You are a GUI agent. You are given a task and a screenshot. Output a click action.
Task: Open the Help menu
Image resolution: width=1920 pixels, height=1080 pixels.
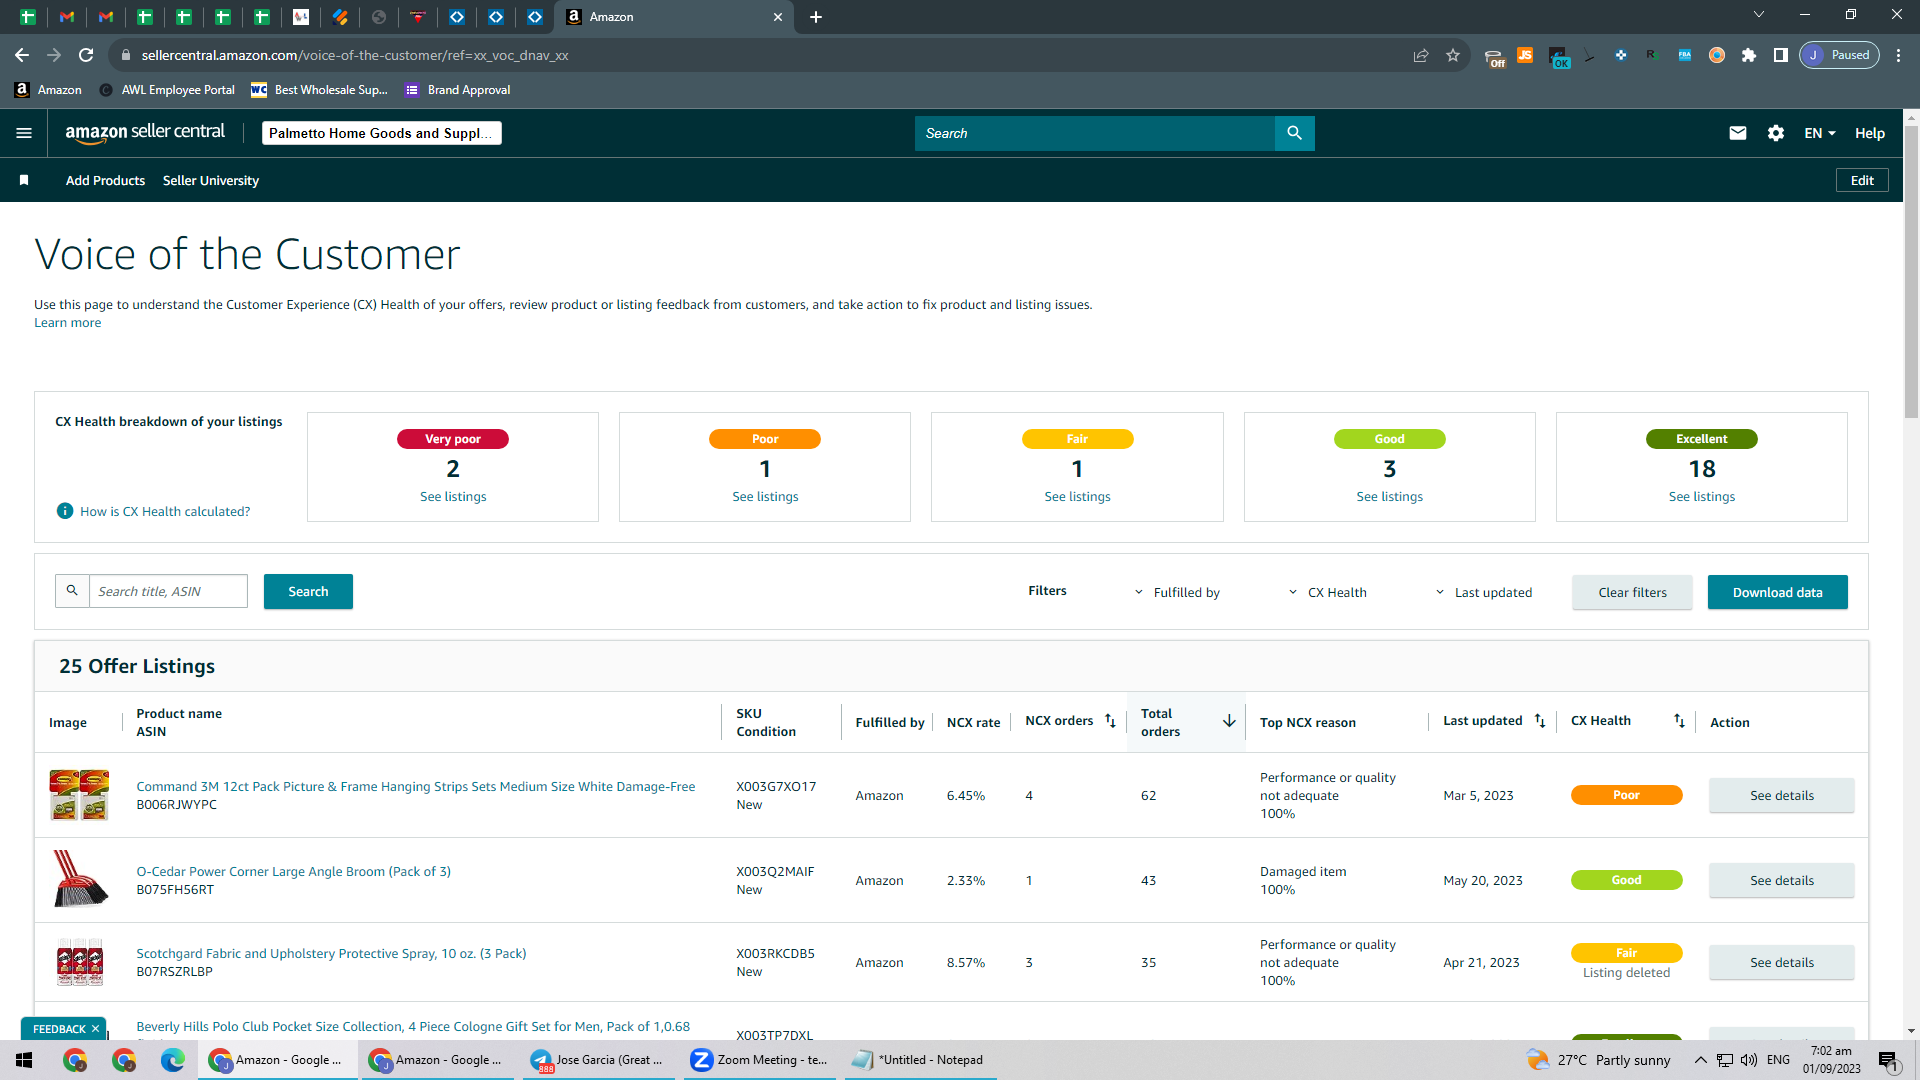tap(1870, 133)
